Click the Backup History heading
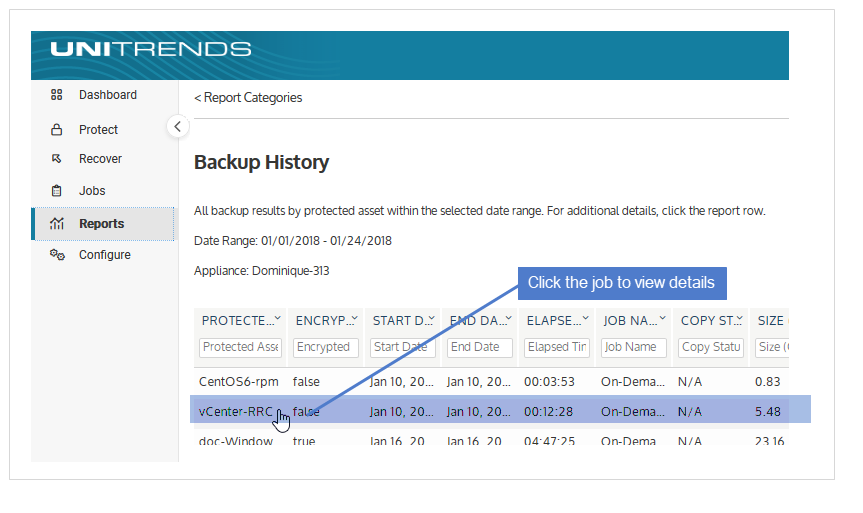The height and width of the screenshot is (513, 863). (261, 162)
